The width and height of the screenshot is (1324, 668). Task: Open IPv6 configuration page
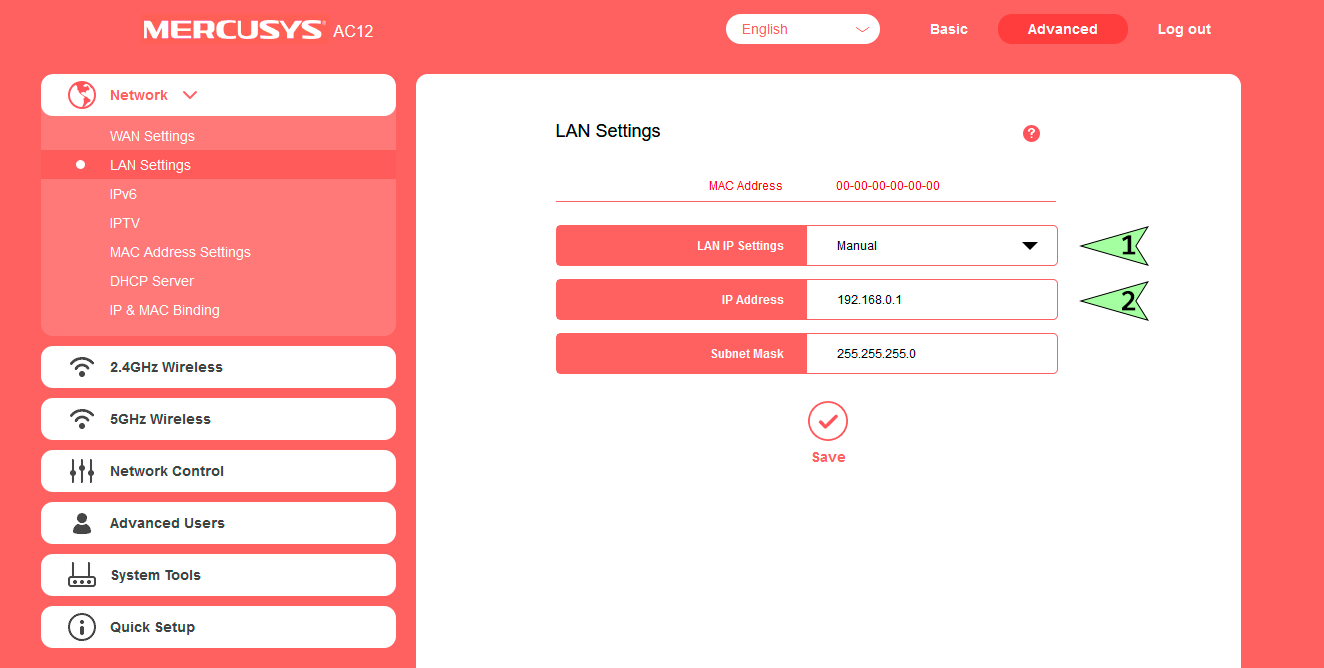(123, 194)
